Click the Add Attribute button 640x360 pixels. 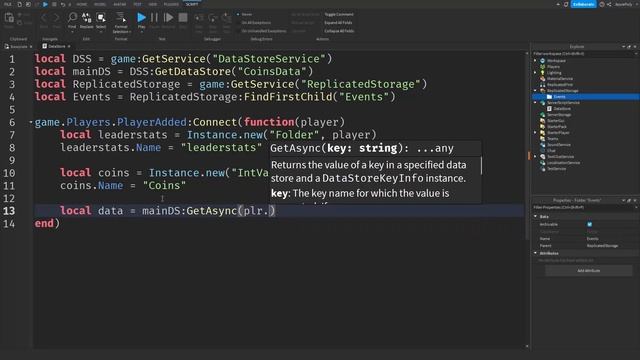(x=589, y=271)
